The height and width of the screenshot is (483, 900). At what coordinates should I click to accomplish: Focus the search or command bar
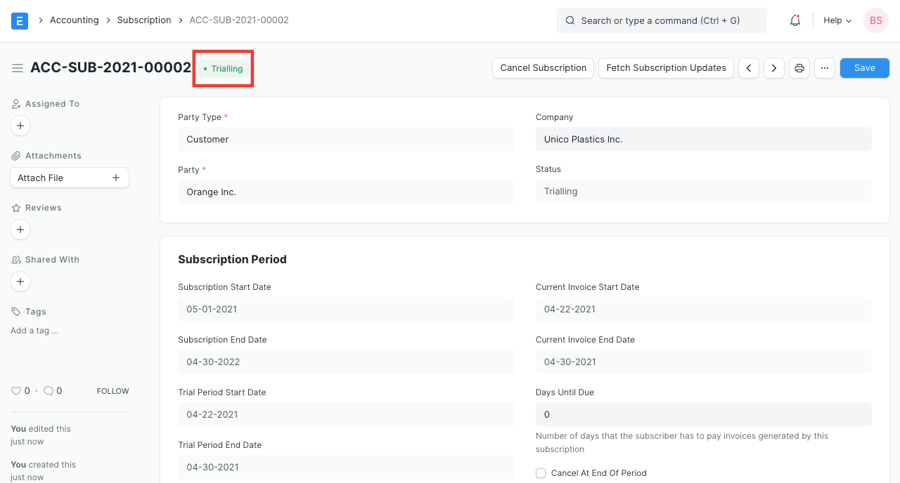(x=661, y=20)
